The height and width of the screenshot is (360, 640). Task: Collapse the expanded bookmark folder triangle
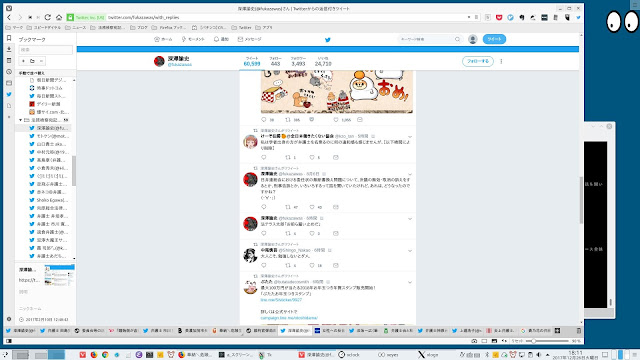(20, 120)
